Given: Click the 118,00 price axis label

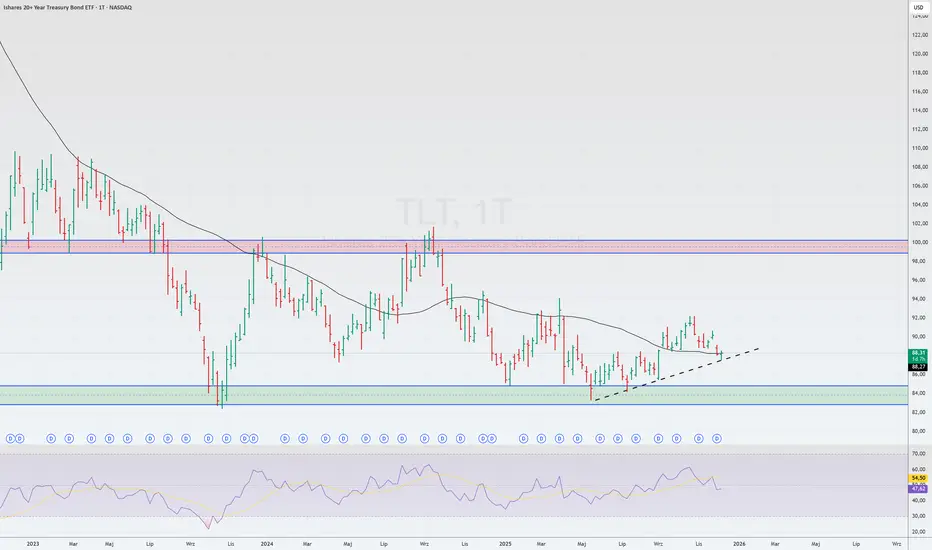Looking at the screenshot, I should 920,73.
